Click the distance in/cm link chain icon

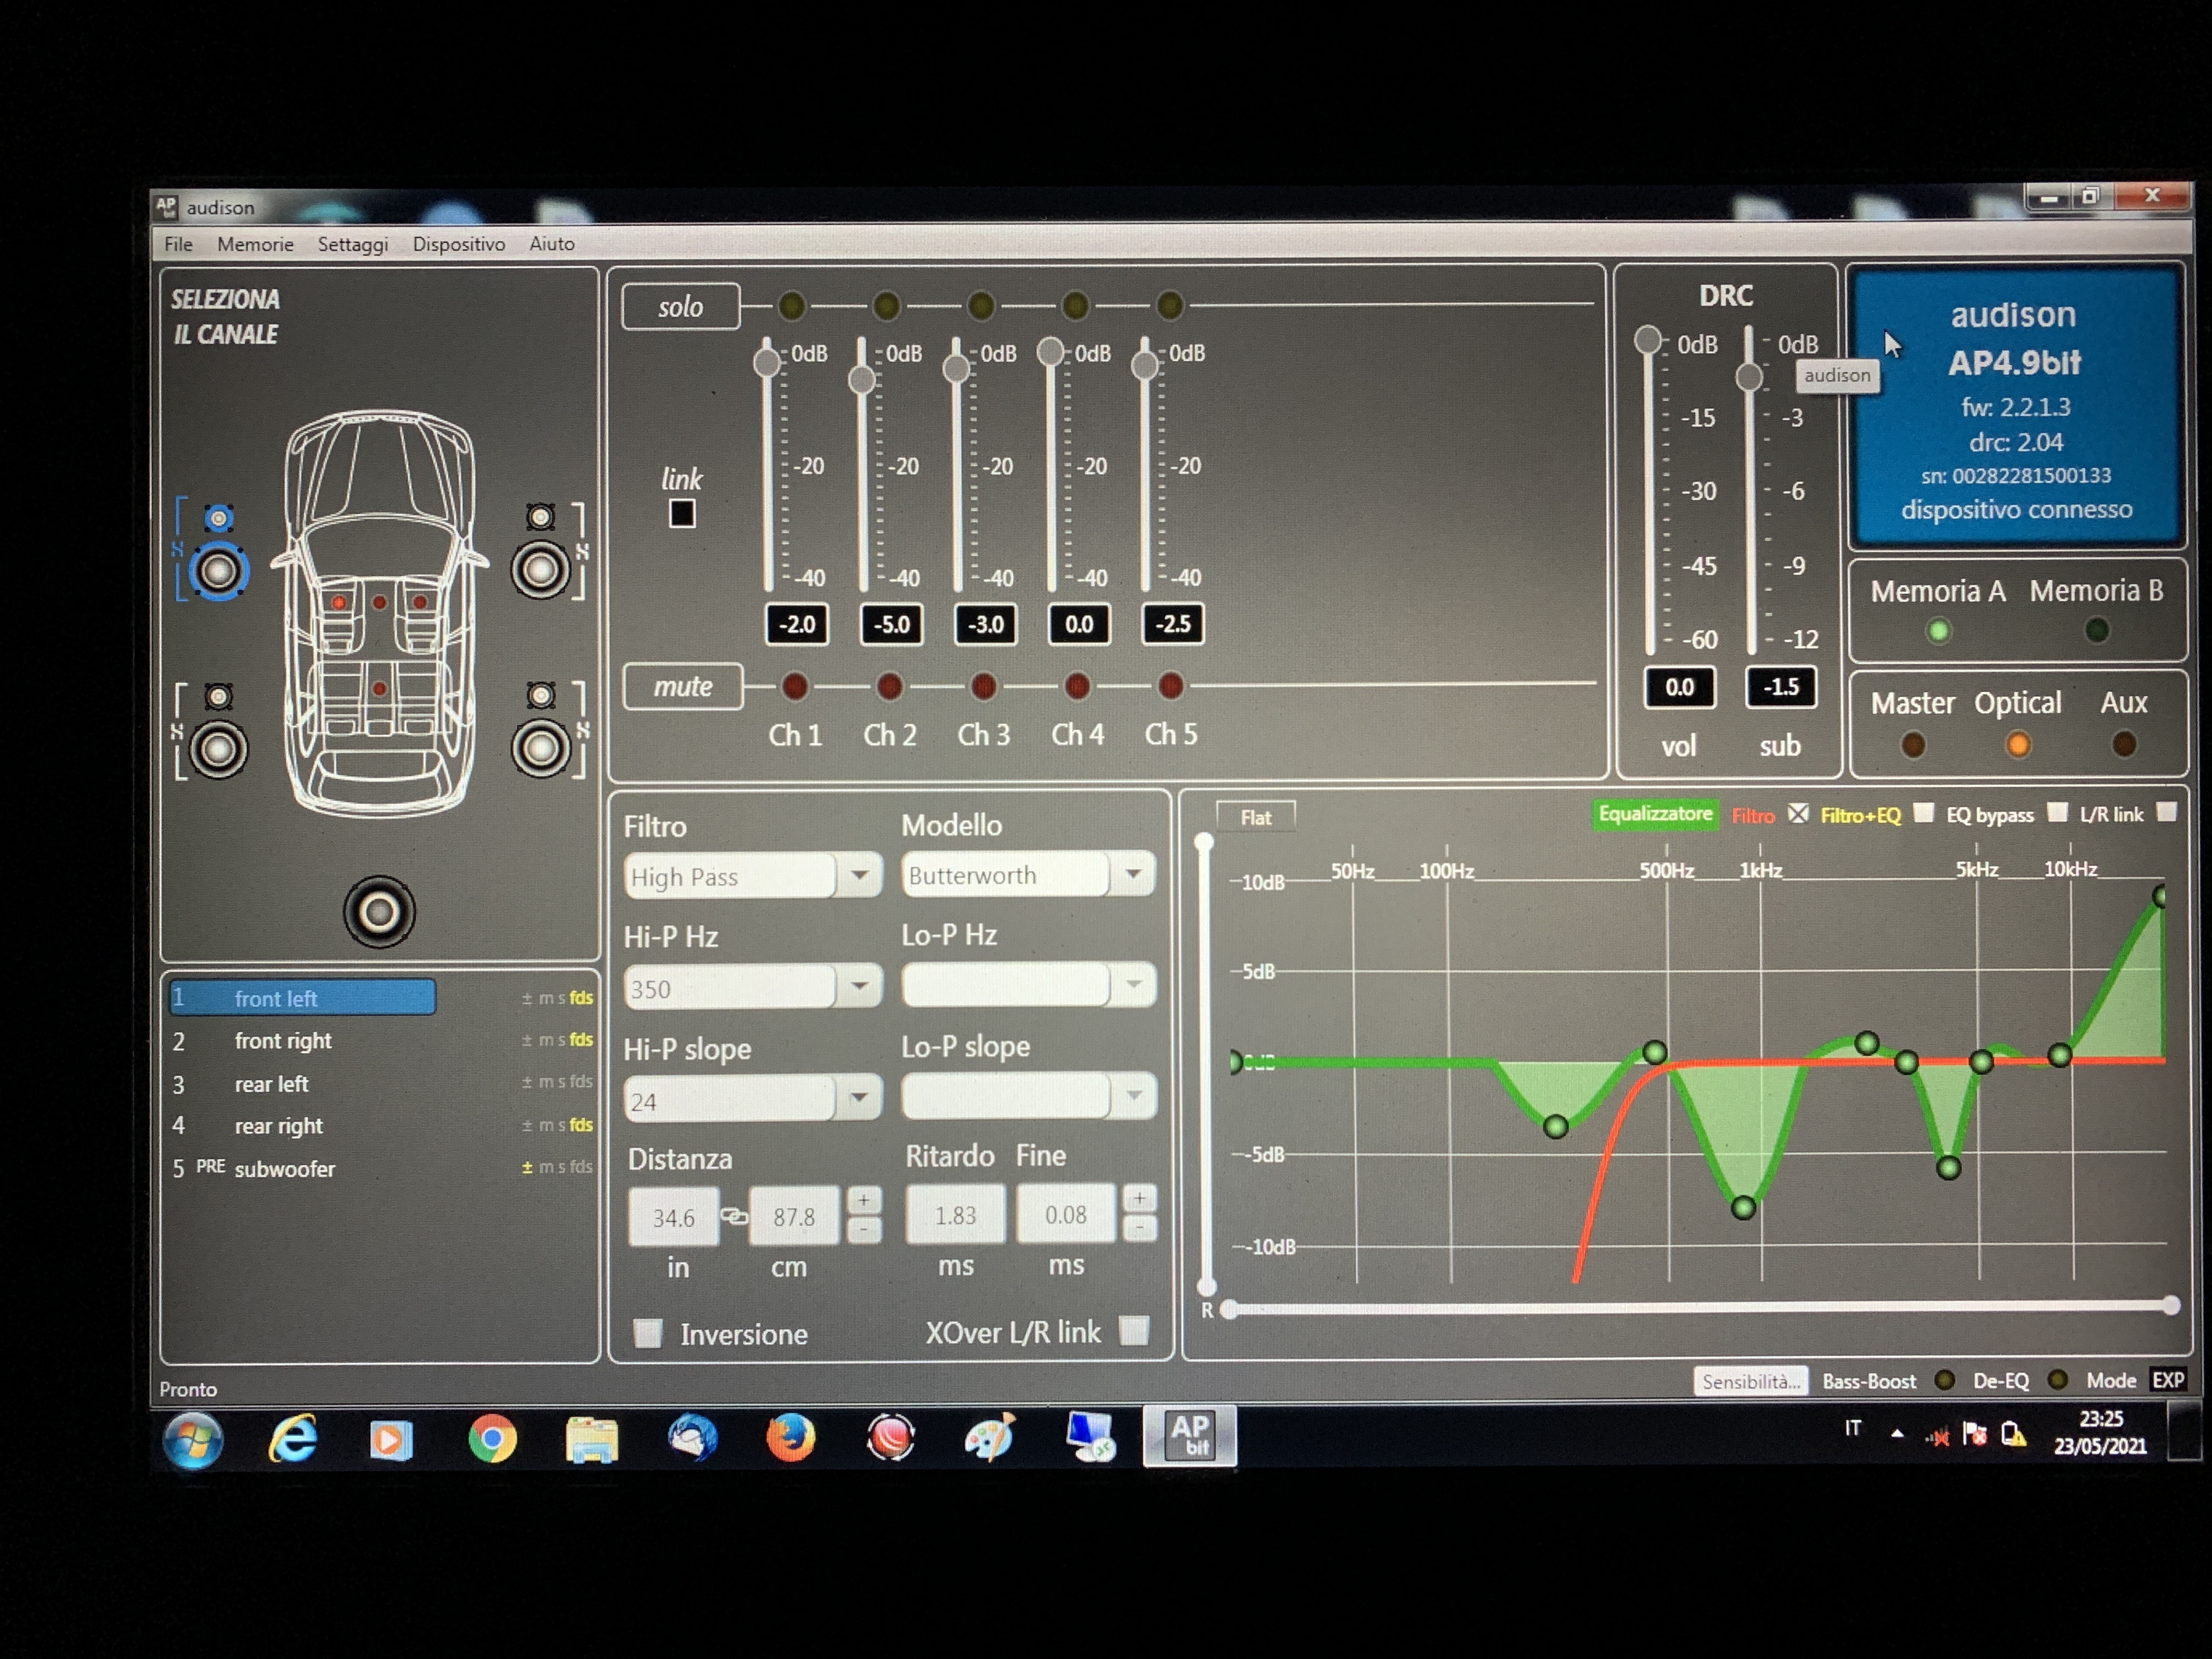[734, 1216]
